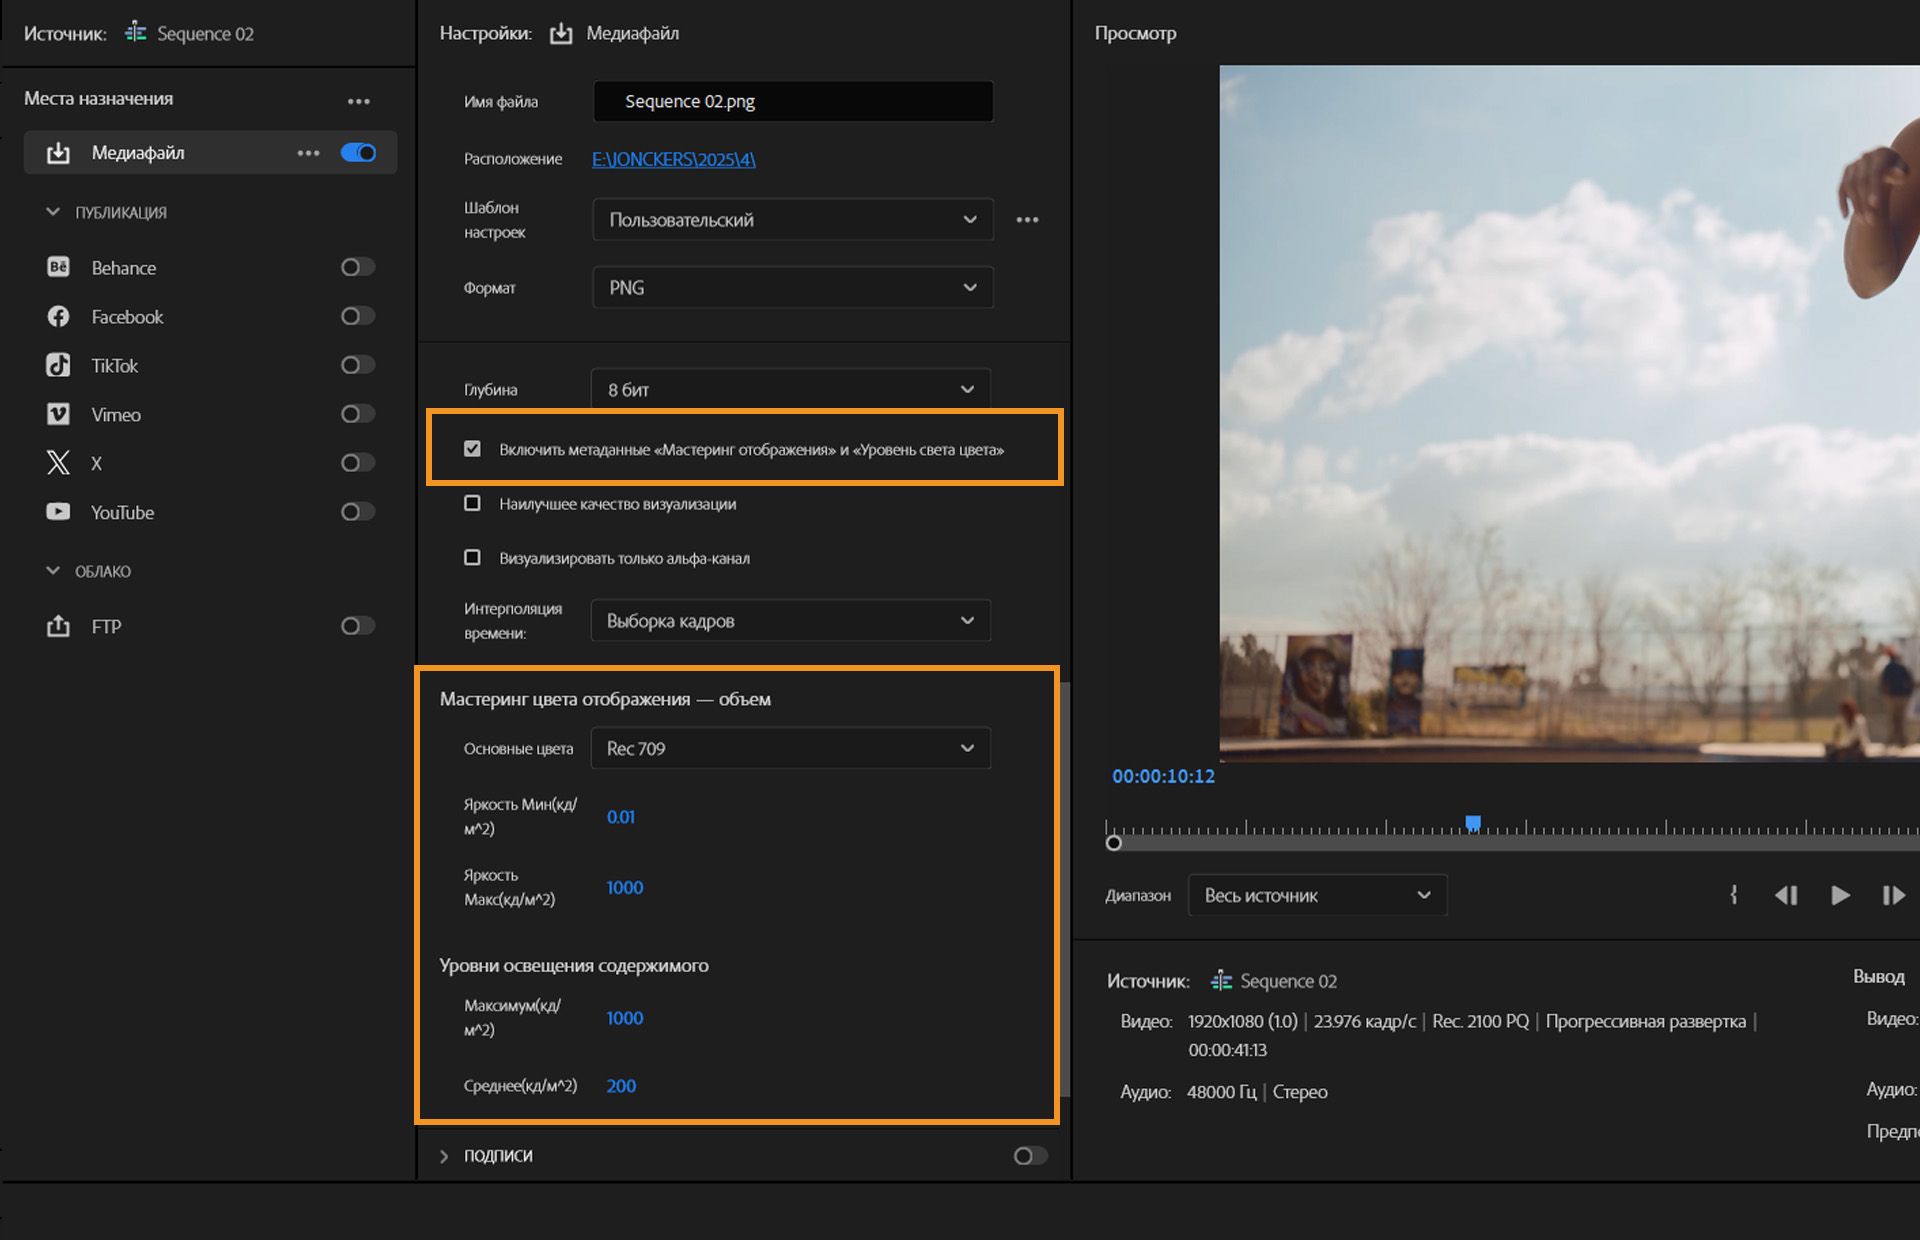Image resolution: width=1920 pixels, height=1240 pixels.
Task: Collapse the ПУБЛИКАЦИЯ section
Action: click(53, 212)
